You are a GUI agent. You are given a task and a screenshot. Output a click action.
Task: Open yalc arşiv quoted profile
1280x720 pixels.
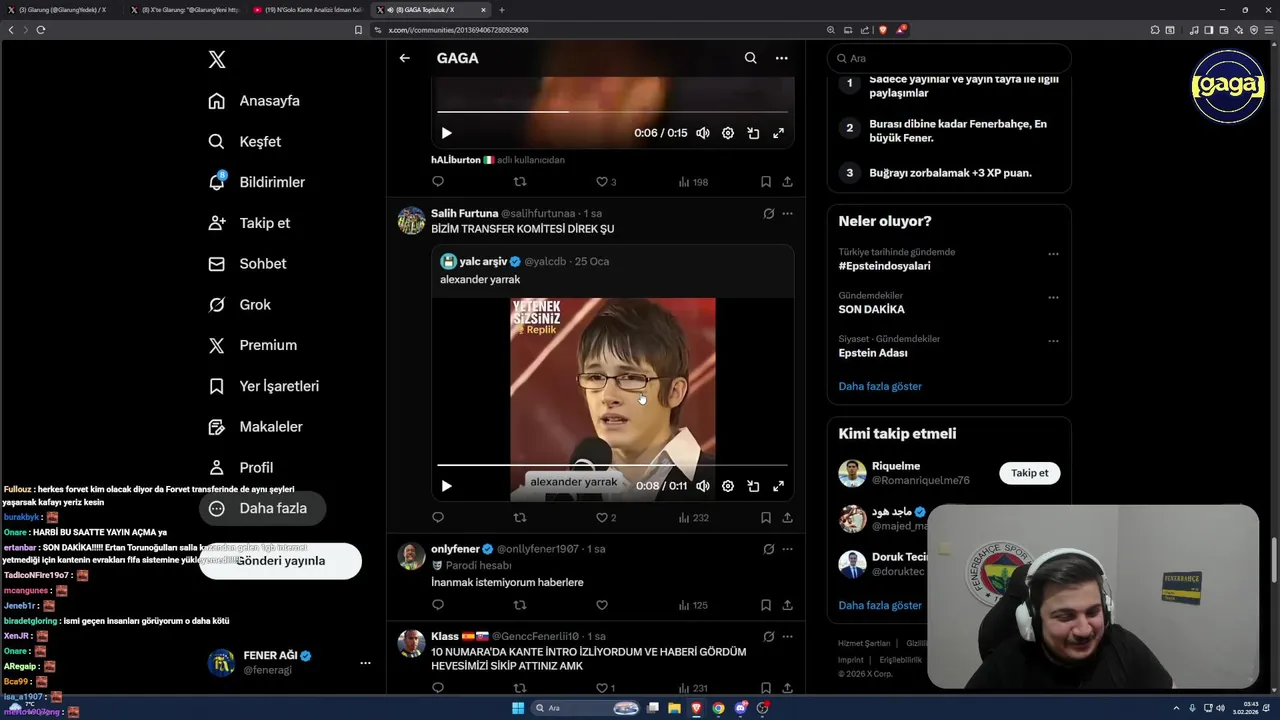(482, 261)
